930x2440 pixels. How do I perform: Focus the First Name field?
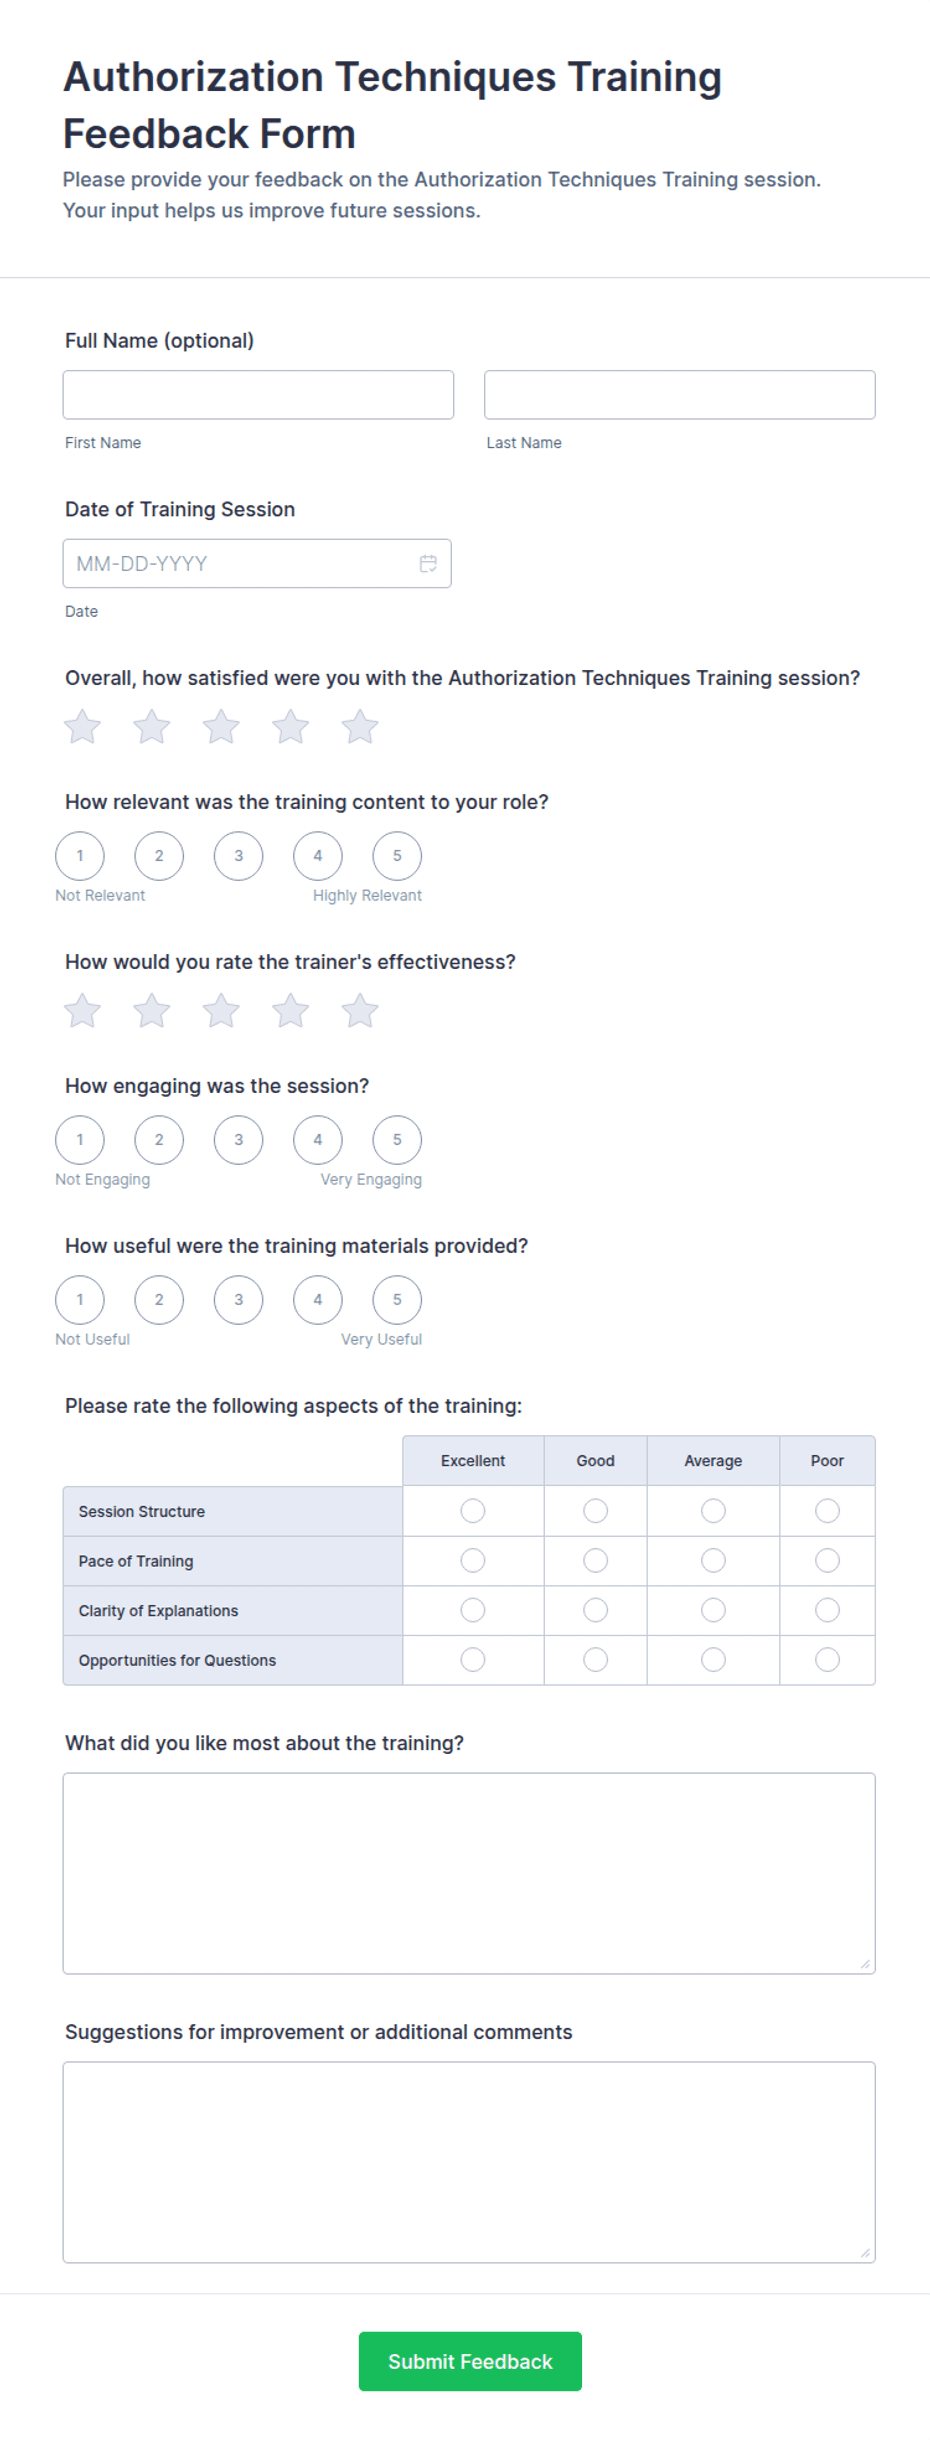point(258,395)
